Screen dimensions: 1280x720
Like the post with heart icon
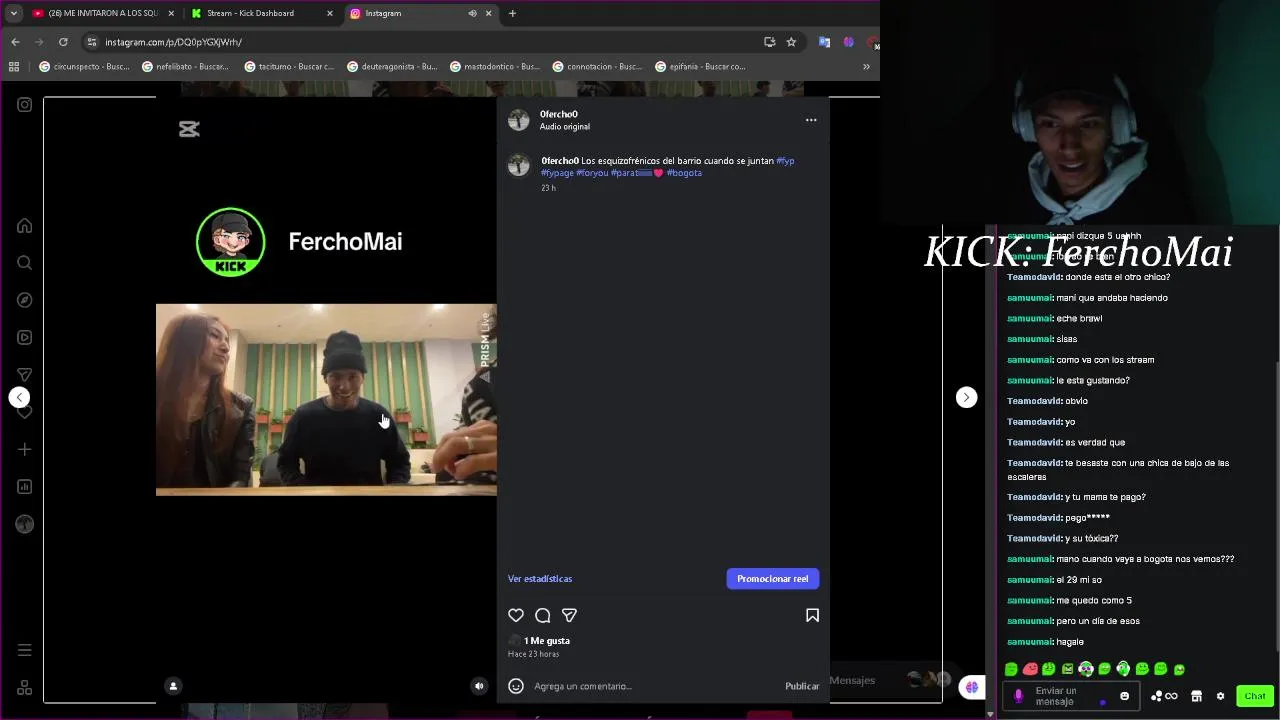point(516,615)
